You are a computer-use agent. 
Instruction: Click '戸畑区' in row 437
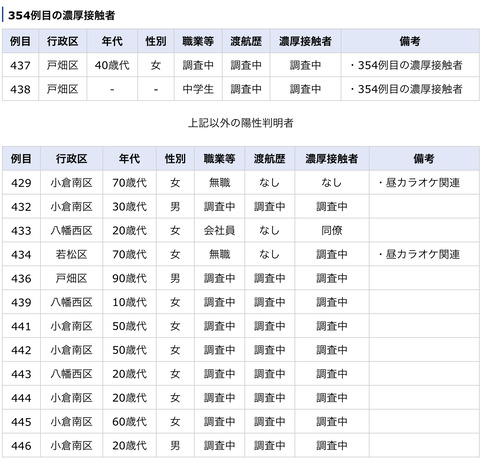coord(63,65)
